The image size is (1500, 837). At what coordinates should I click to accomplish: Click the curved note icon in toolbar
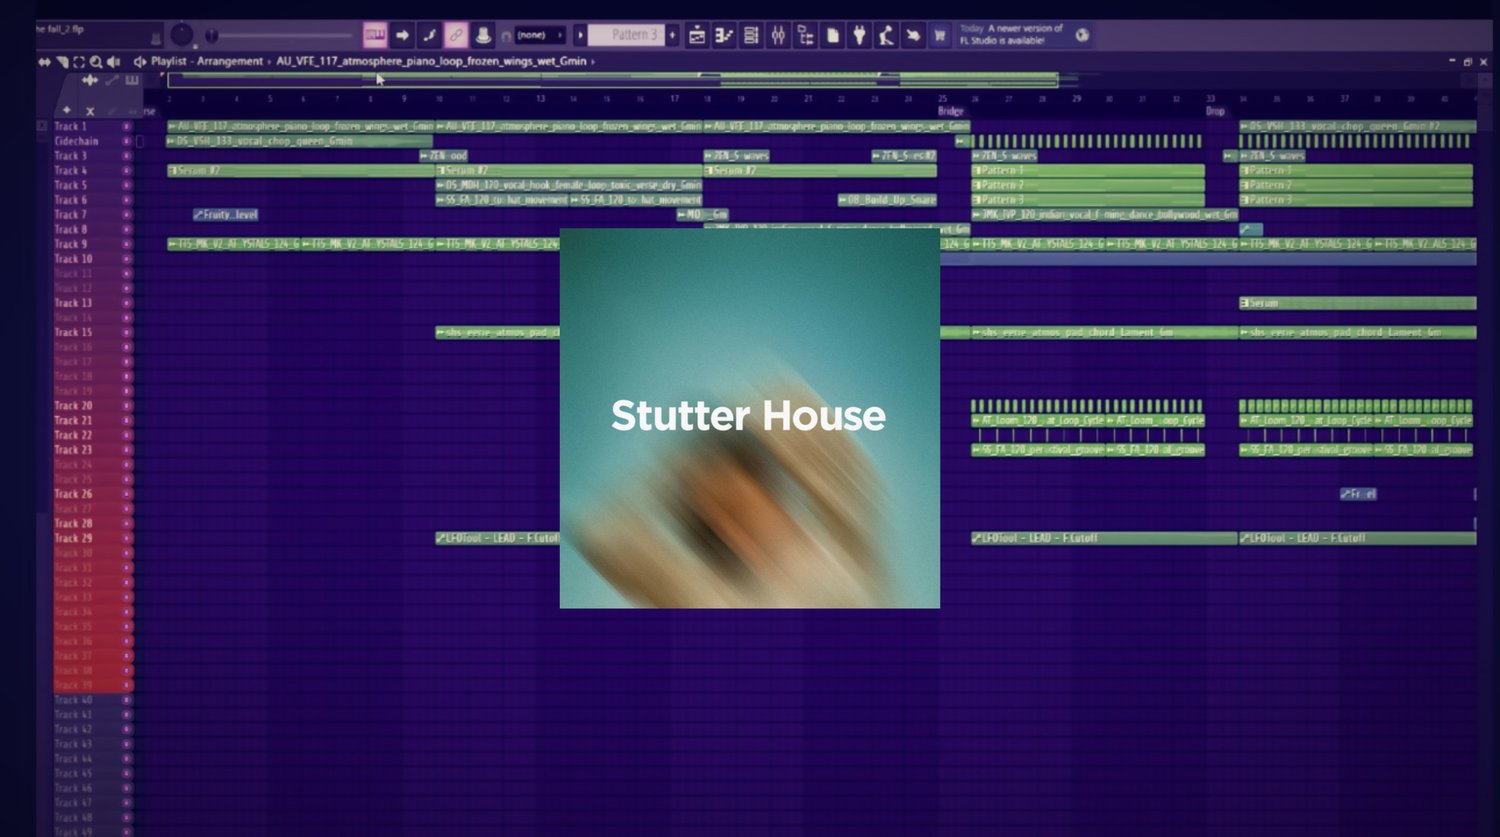[429, 35]
